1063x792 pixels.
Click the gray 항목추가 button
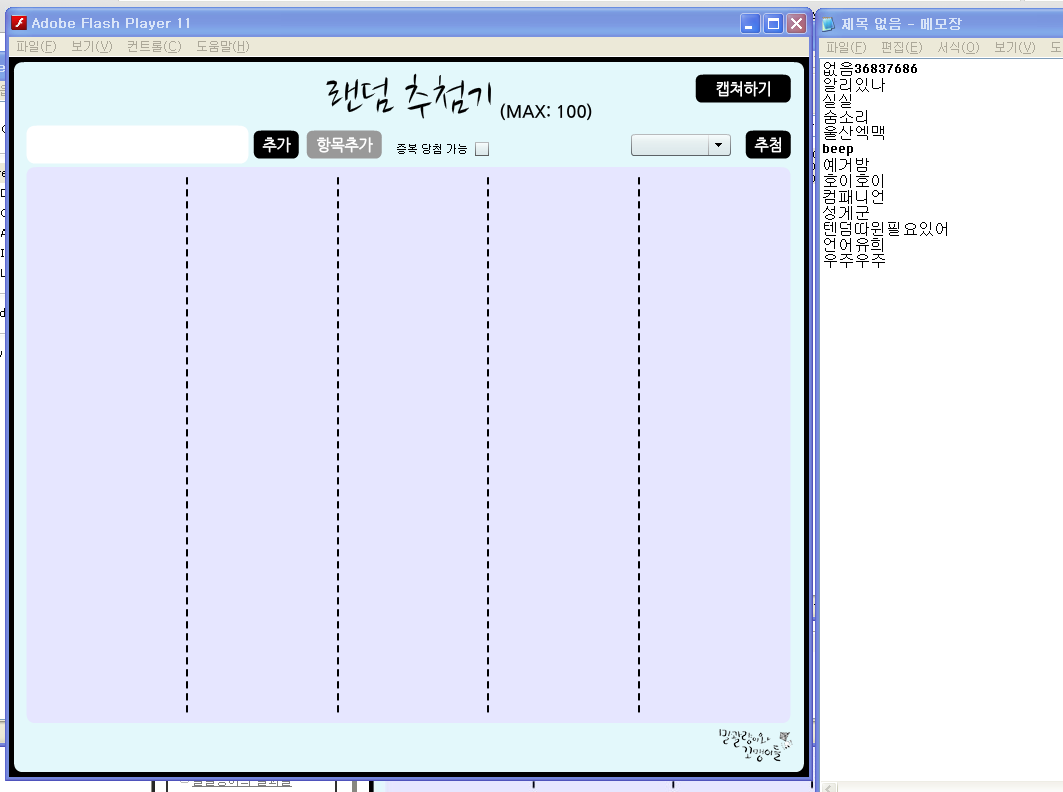pyautogui.click(x=344, y=145)
